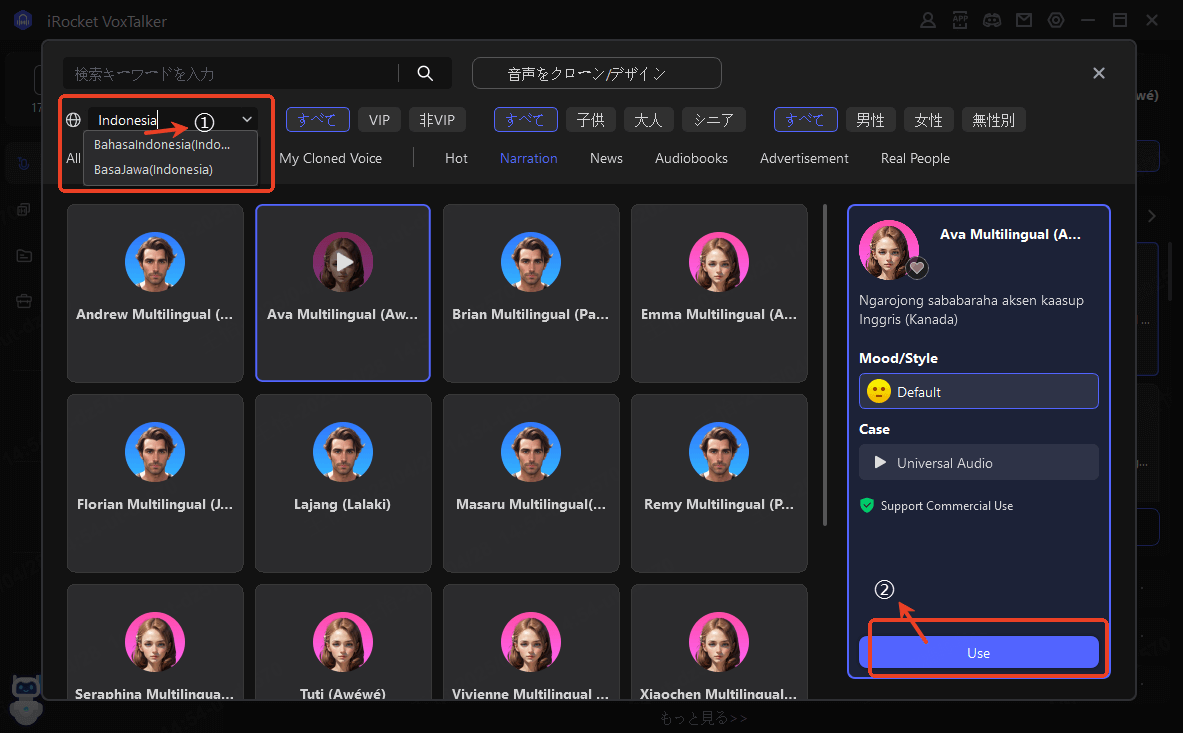The width and height of the screenshot is (1183, 733).
Task: Switch to the News tab
Action: click(607, 158)
